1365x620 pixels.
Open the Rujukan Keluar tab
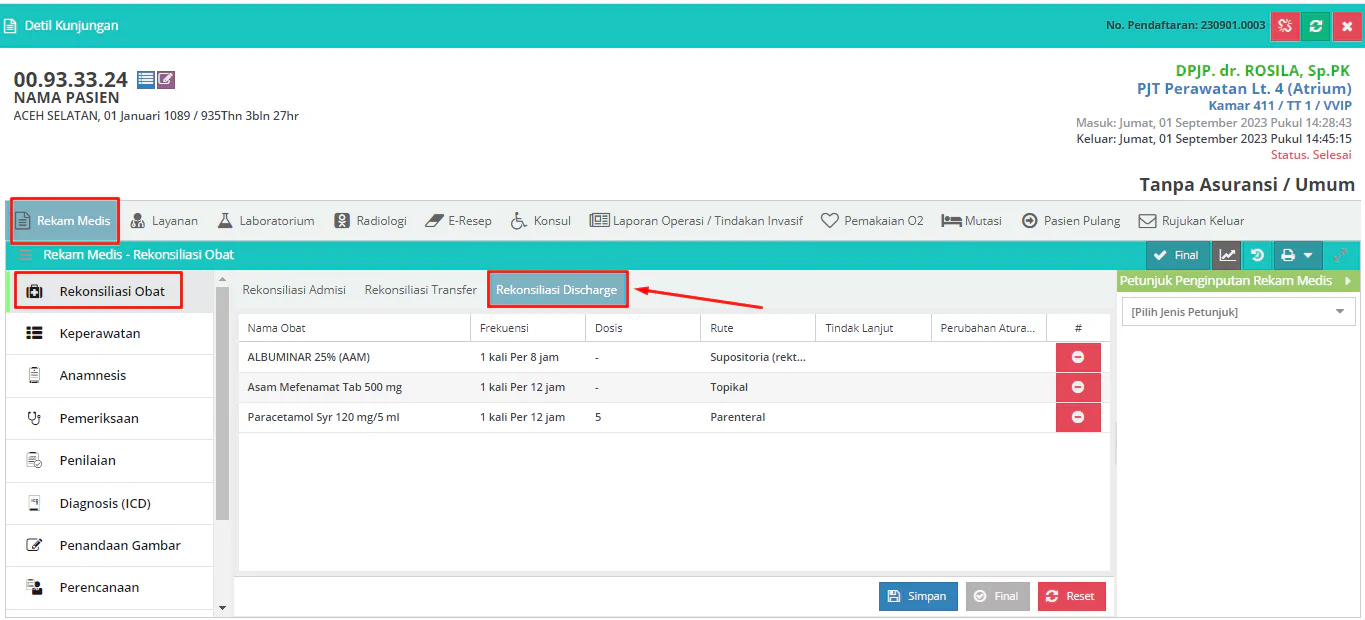click(1192, 221)
